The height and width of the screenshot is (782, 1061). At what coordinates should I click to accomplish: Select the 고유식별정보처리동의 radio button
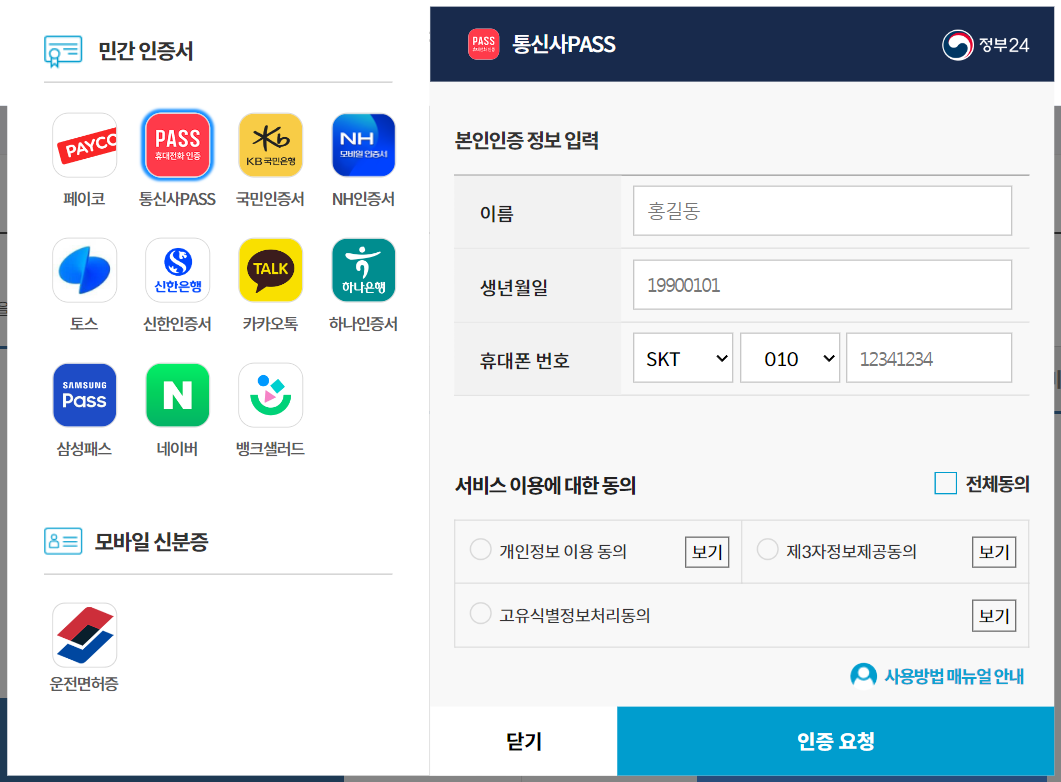coord(480,614)
